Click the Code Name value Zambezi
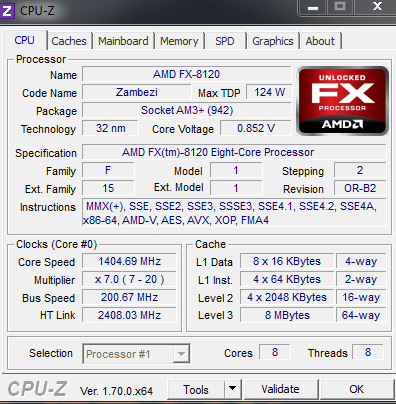The height and width of the screenshot is (404, 396). (137, 92)
